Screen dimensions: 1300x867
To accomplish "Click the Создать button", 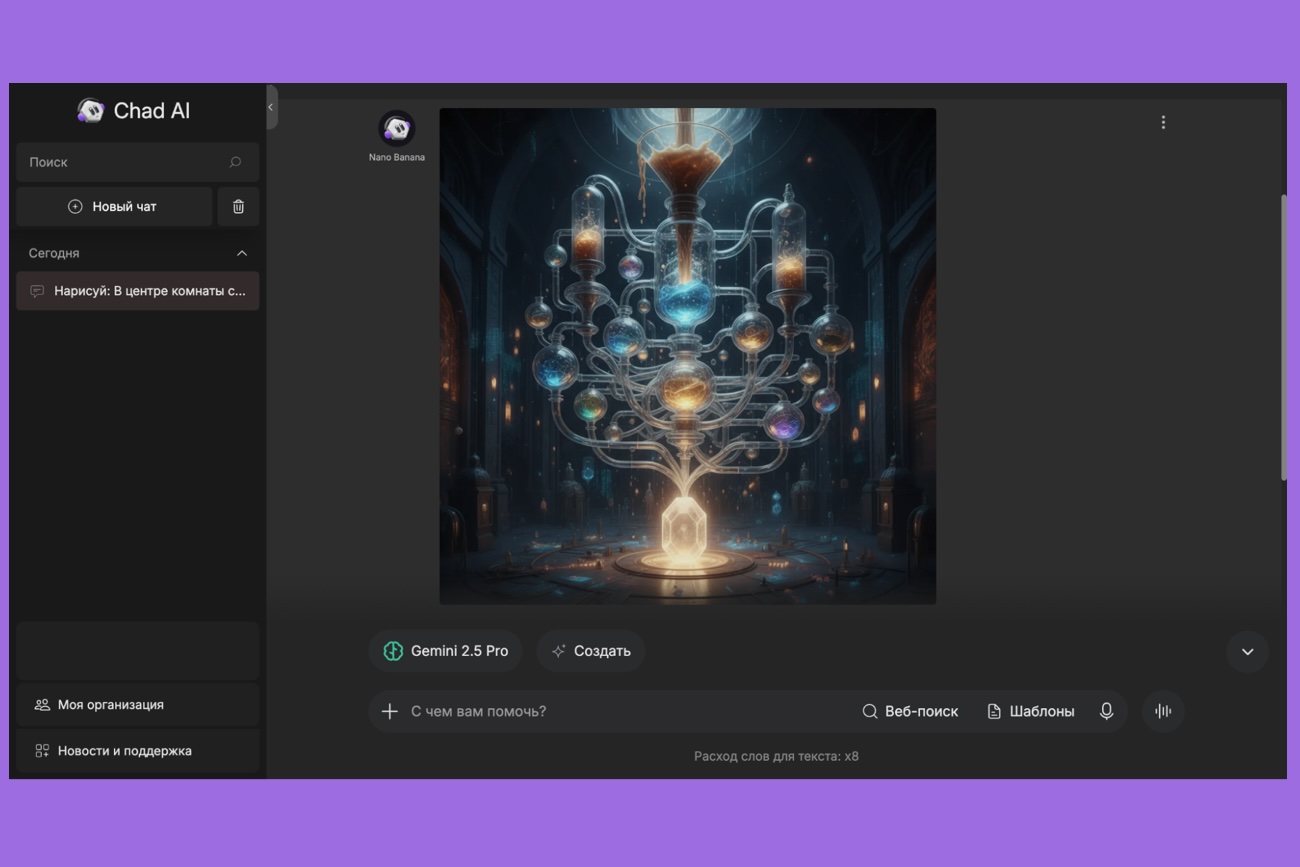I will [591, 651].
